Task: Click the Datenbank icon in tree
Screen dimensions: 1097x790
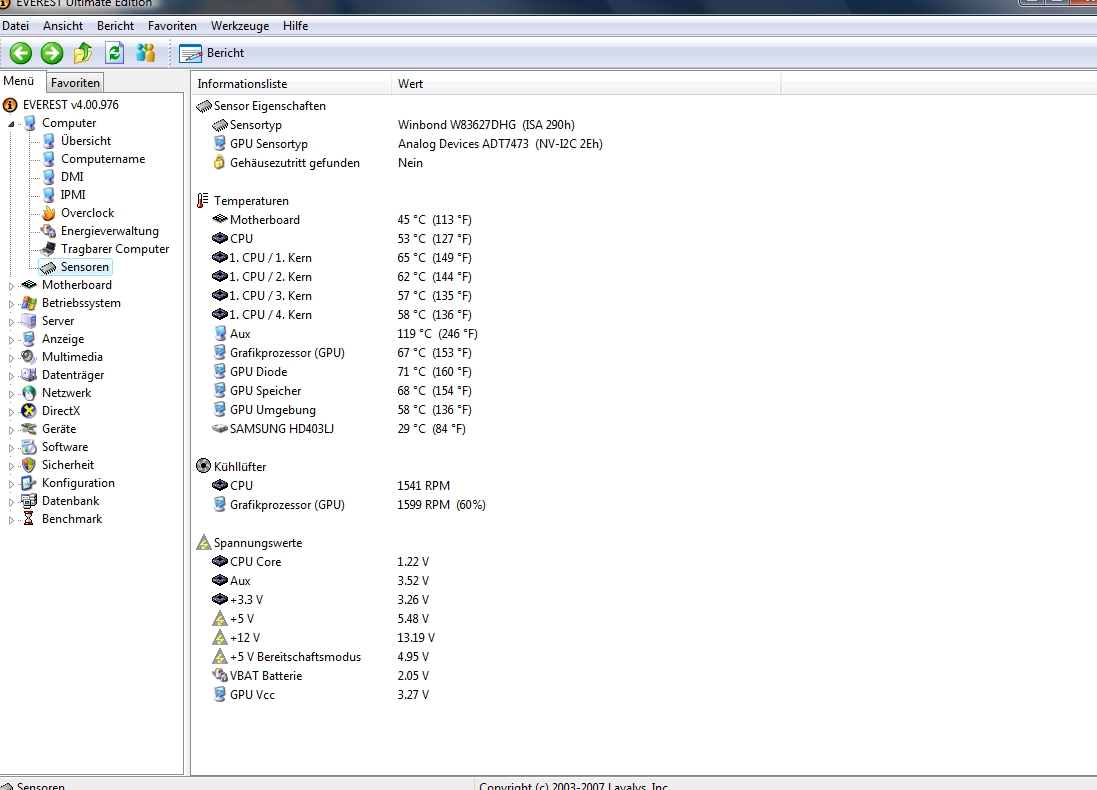Action: click(x=29, y=501)
